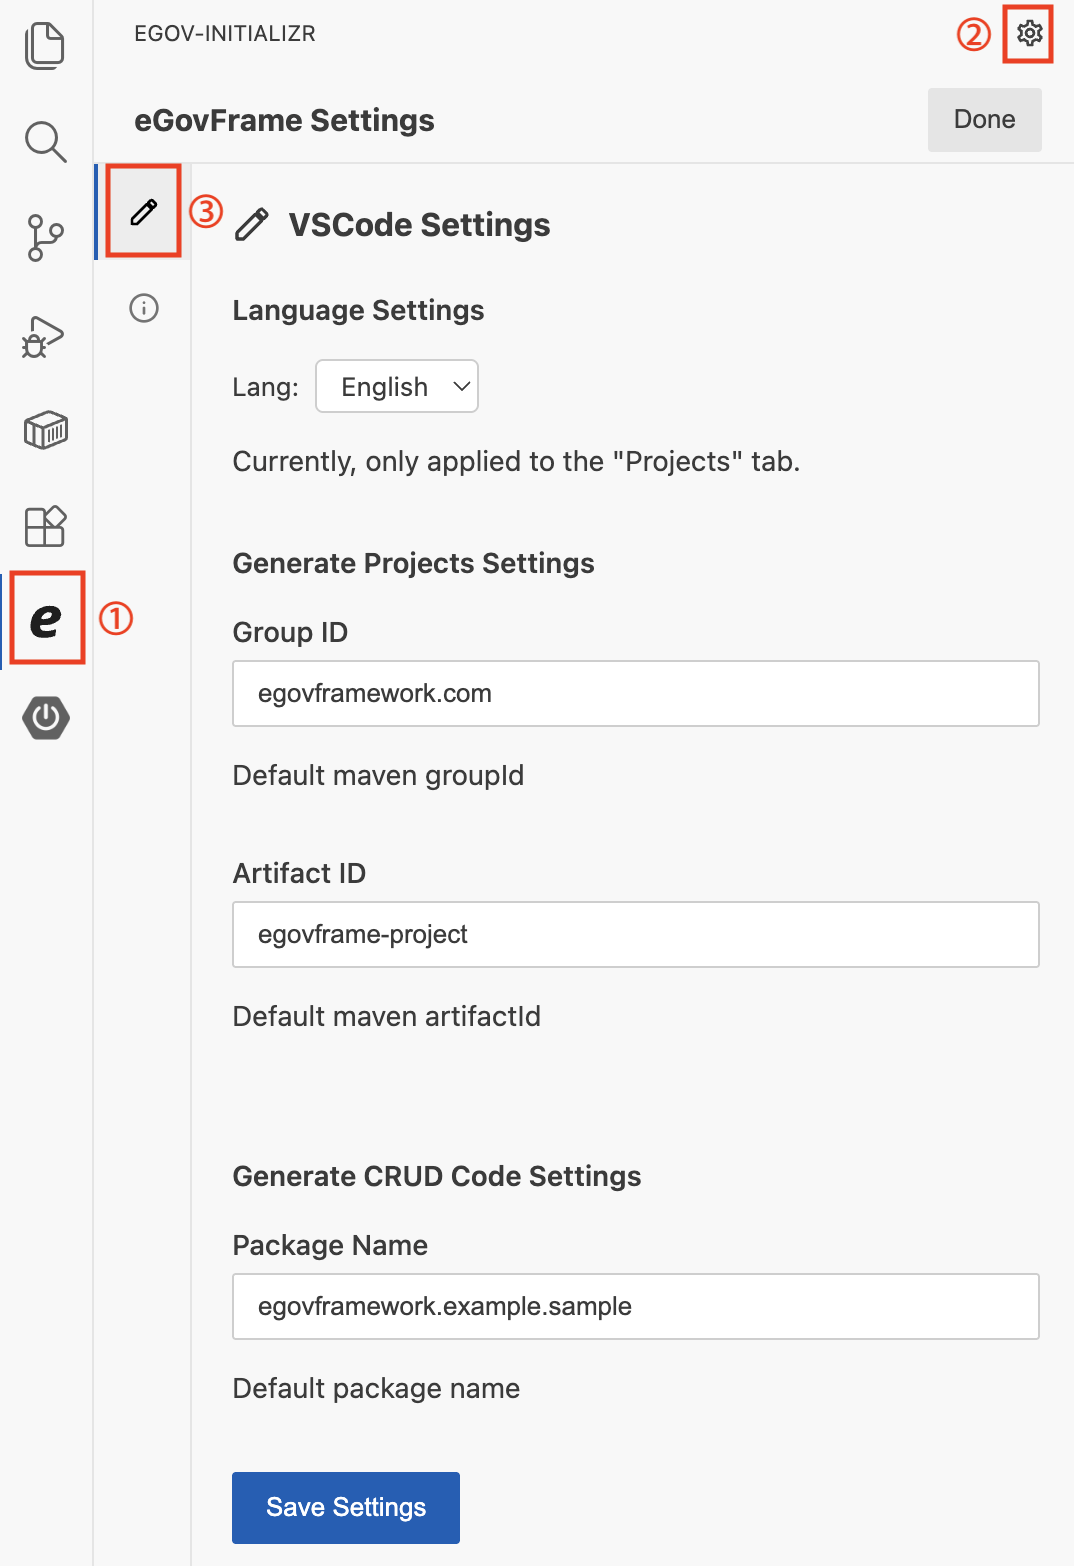This screenshot has height=1566, width=1074.
Task: Open the container registry box icon
Action: [x=45, y=431]
